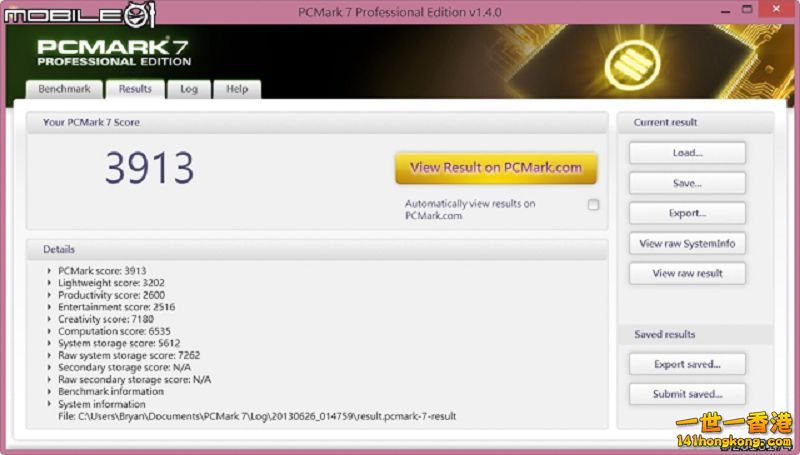The width and height of the screenshot is (800, 455).
Task: Click the Load... button
Action: click(687, 153)
